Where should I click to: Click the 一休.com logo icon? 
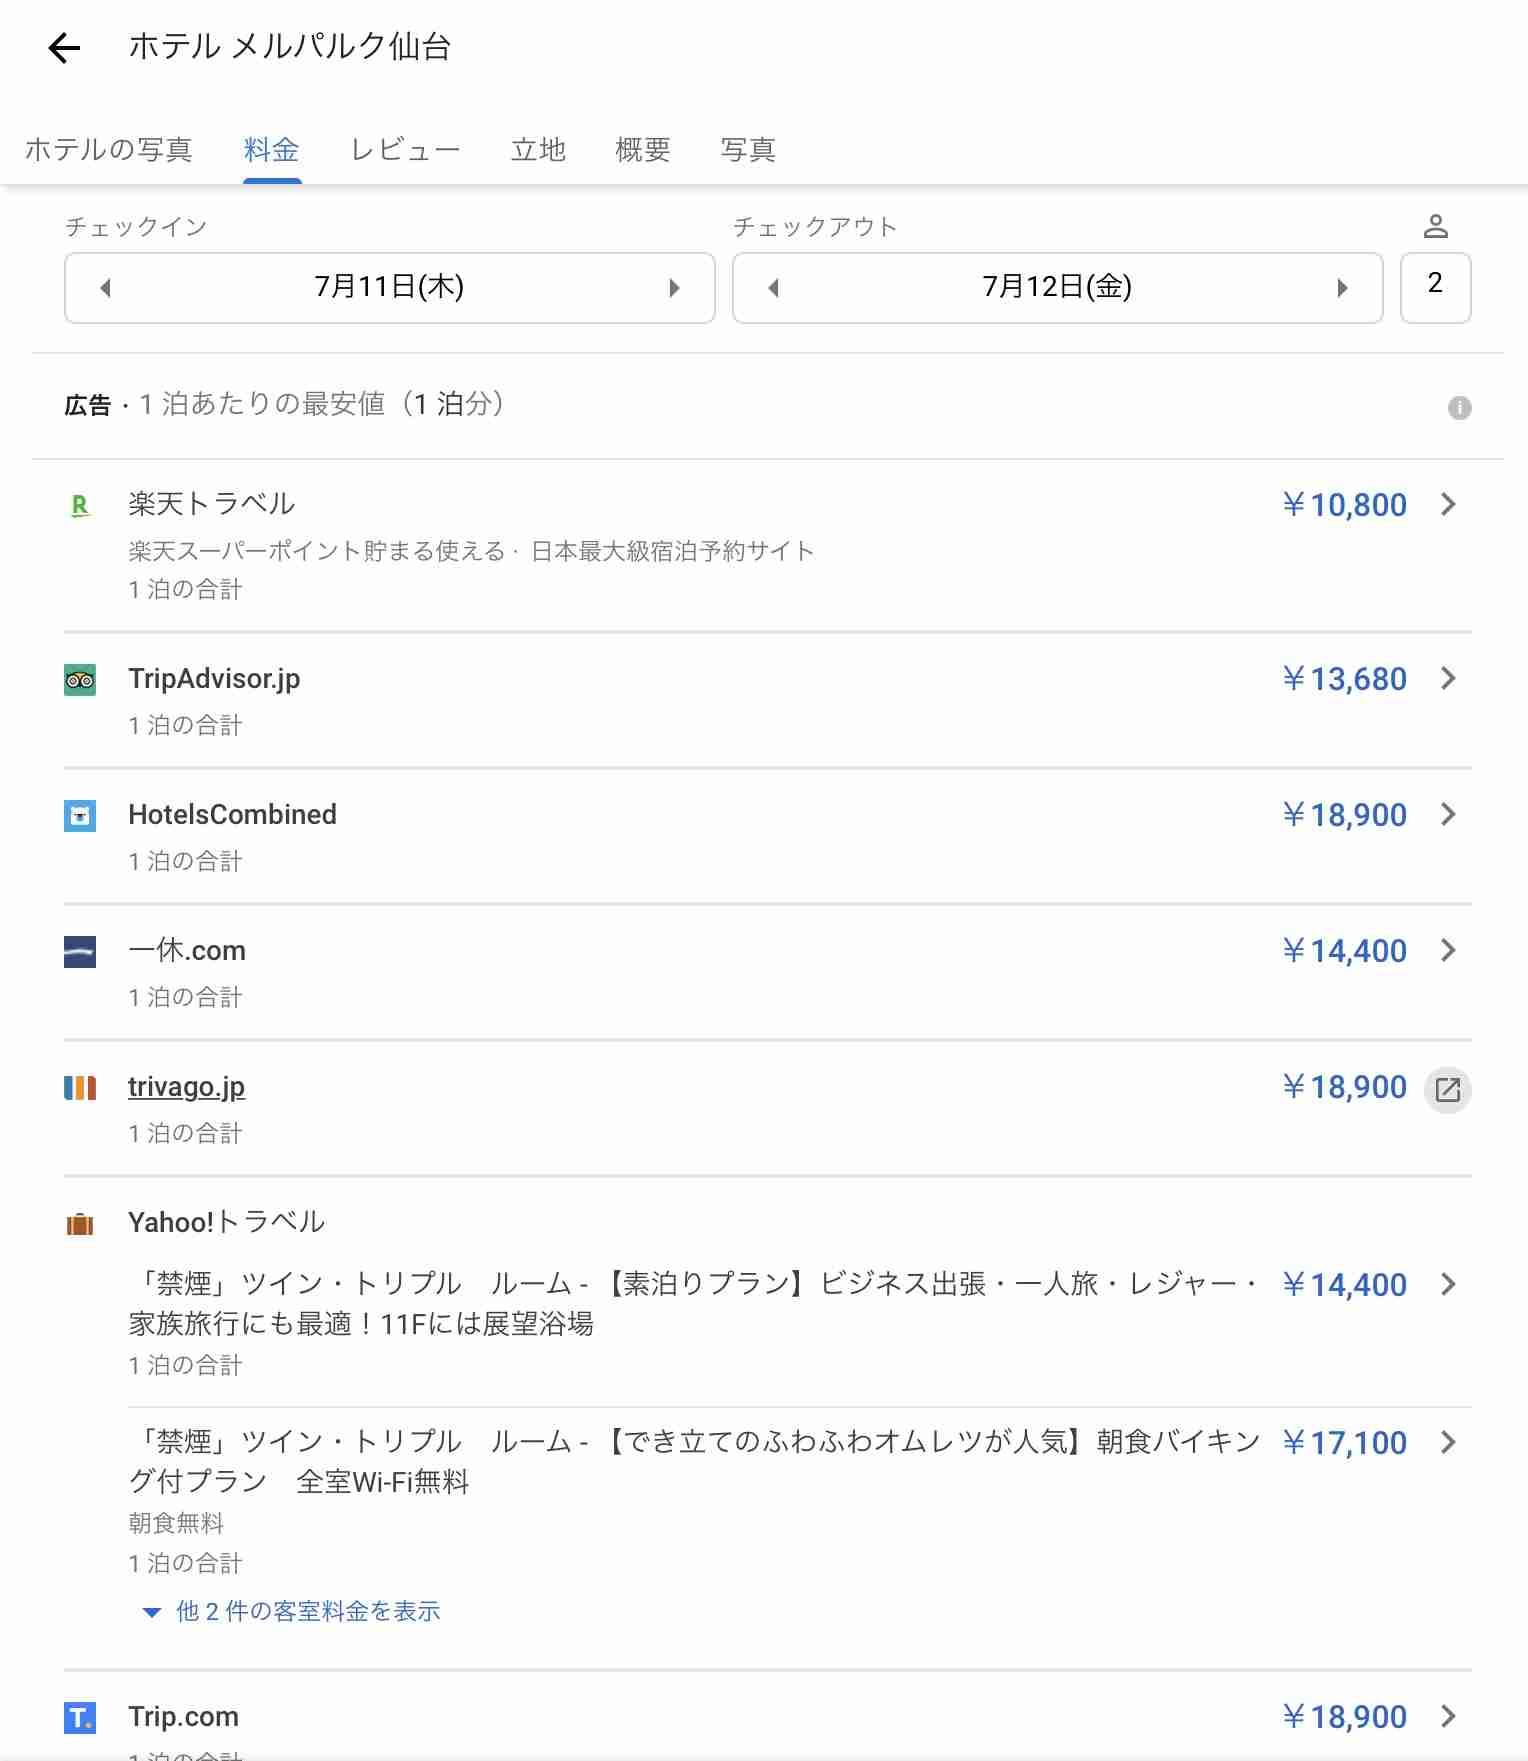pos(80,952)
